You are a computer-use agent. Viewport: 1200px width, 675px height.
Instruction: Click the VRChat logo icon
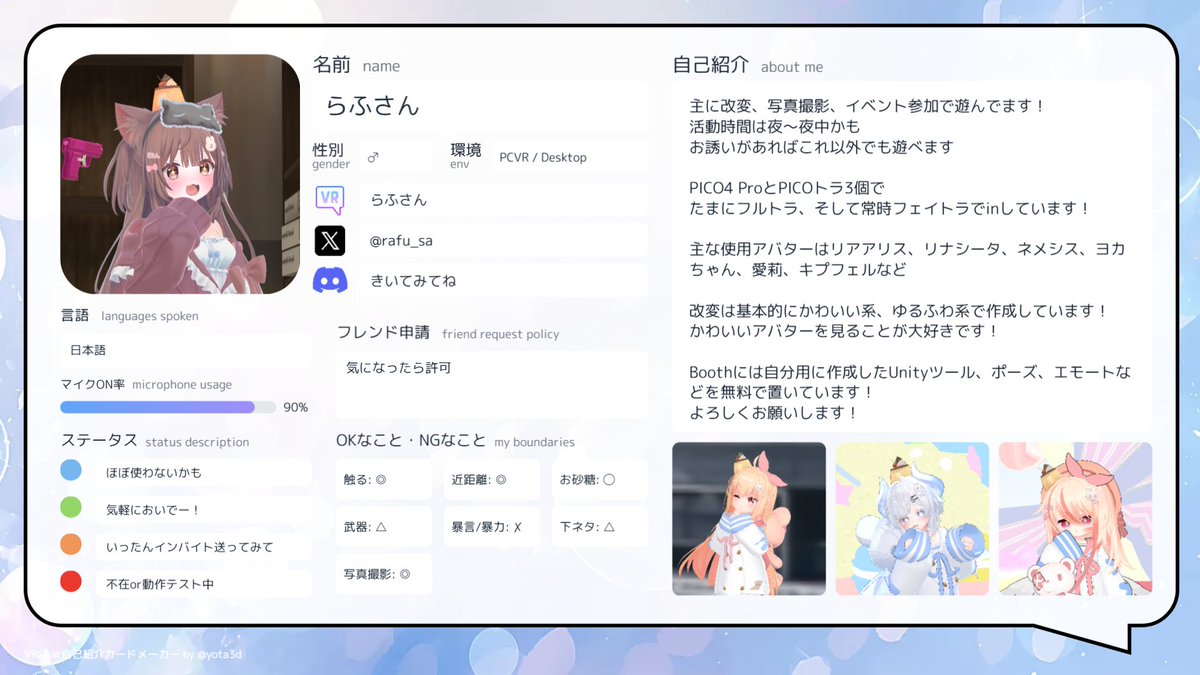tap(330, 200)
